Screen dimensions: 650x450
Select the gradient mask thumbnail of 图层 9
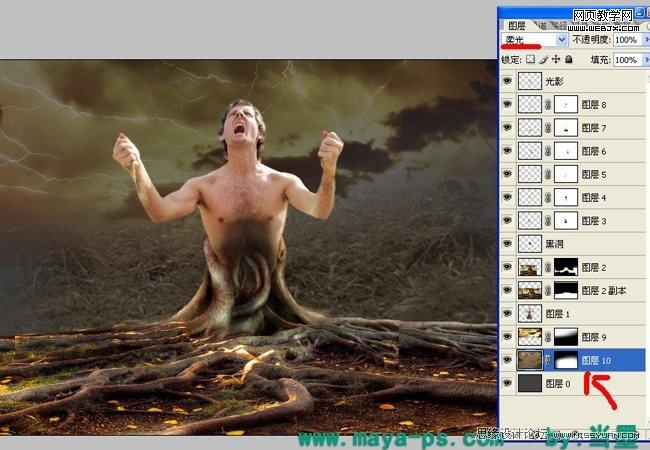(x=566, y=336)
